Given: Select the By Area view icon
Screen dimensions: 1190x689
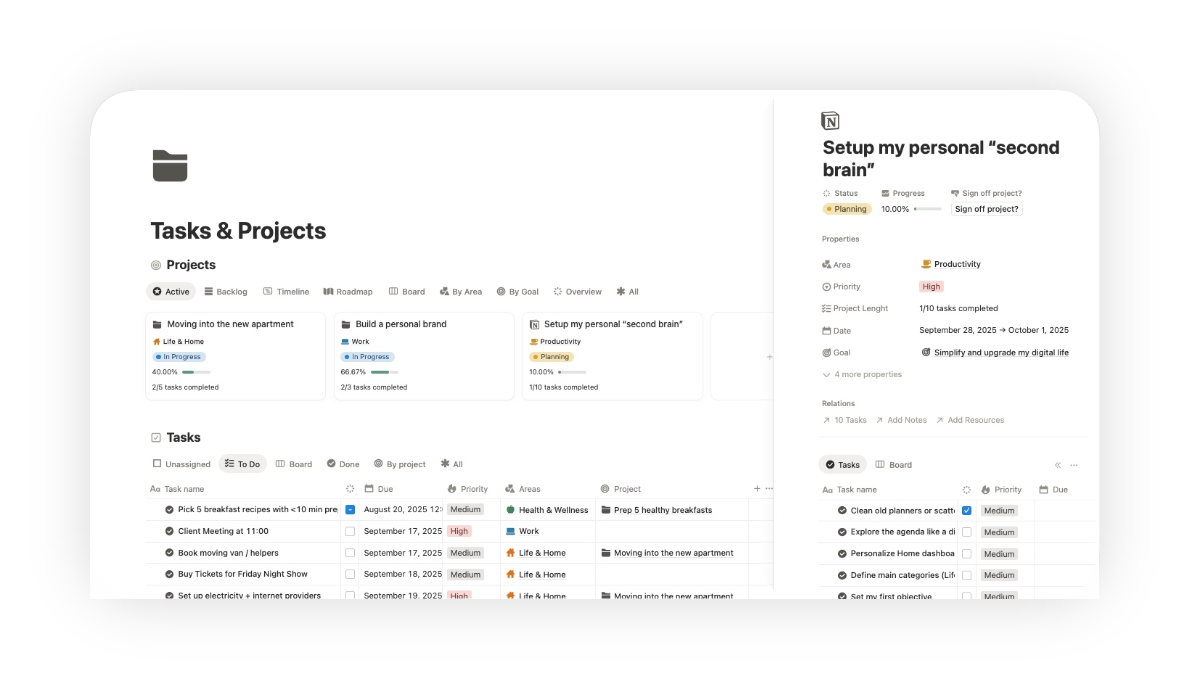Looking at the screenshot, I should [x=446, y=291].
